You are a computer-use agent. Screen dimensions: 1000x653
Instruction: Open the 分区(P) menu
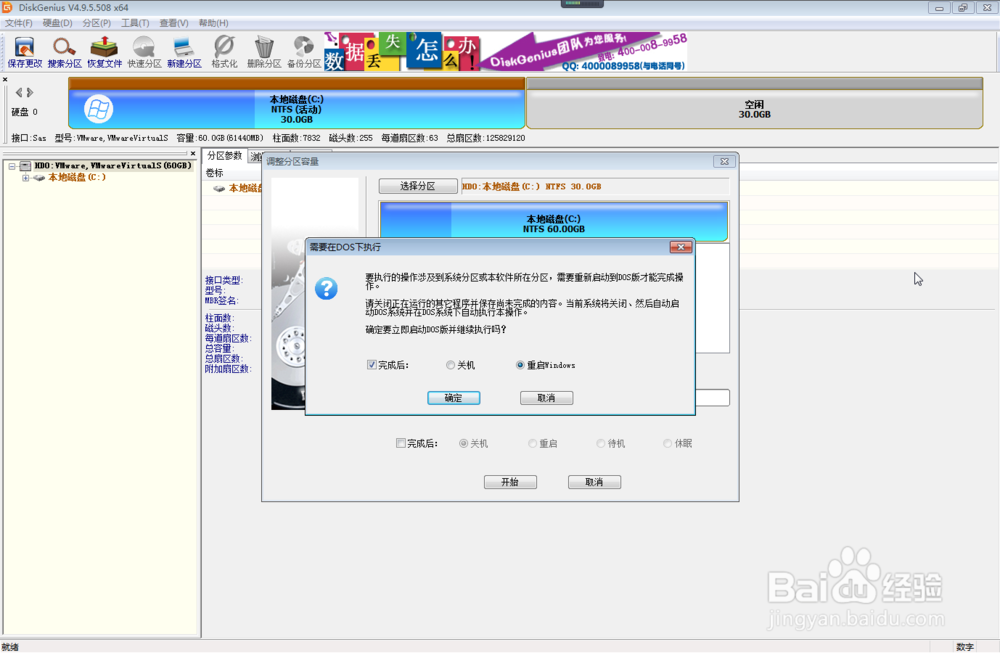96,23
